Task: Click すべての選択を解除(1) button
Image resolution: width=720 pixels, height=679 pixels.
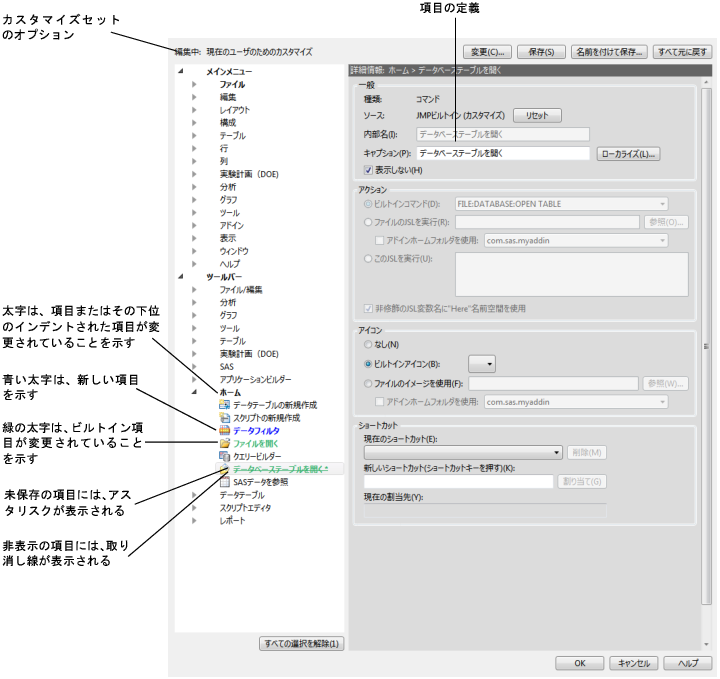Action: coord(302,644)
